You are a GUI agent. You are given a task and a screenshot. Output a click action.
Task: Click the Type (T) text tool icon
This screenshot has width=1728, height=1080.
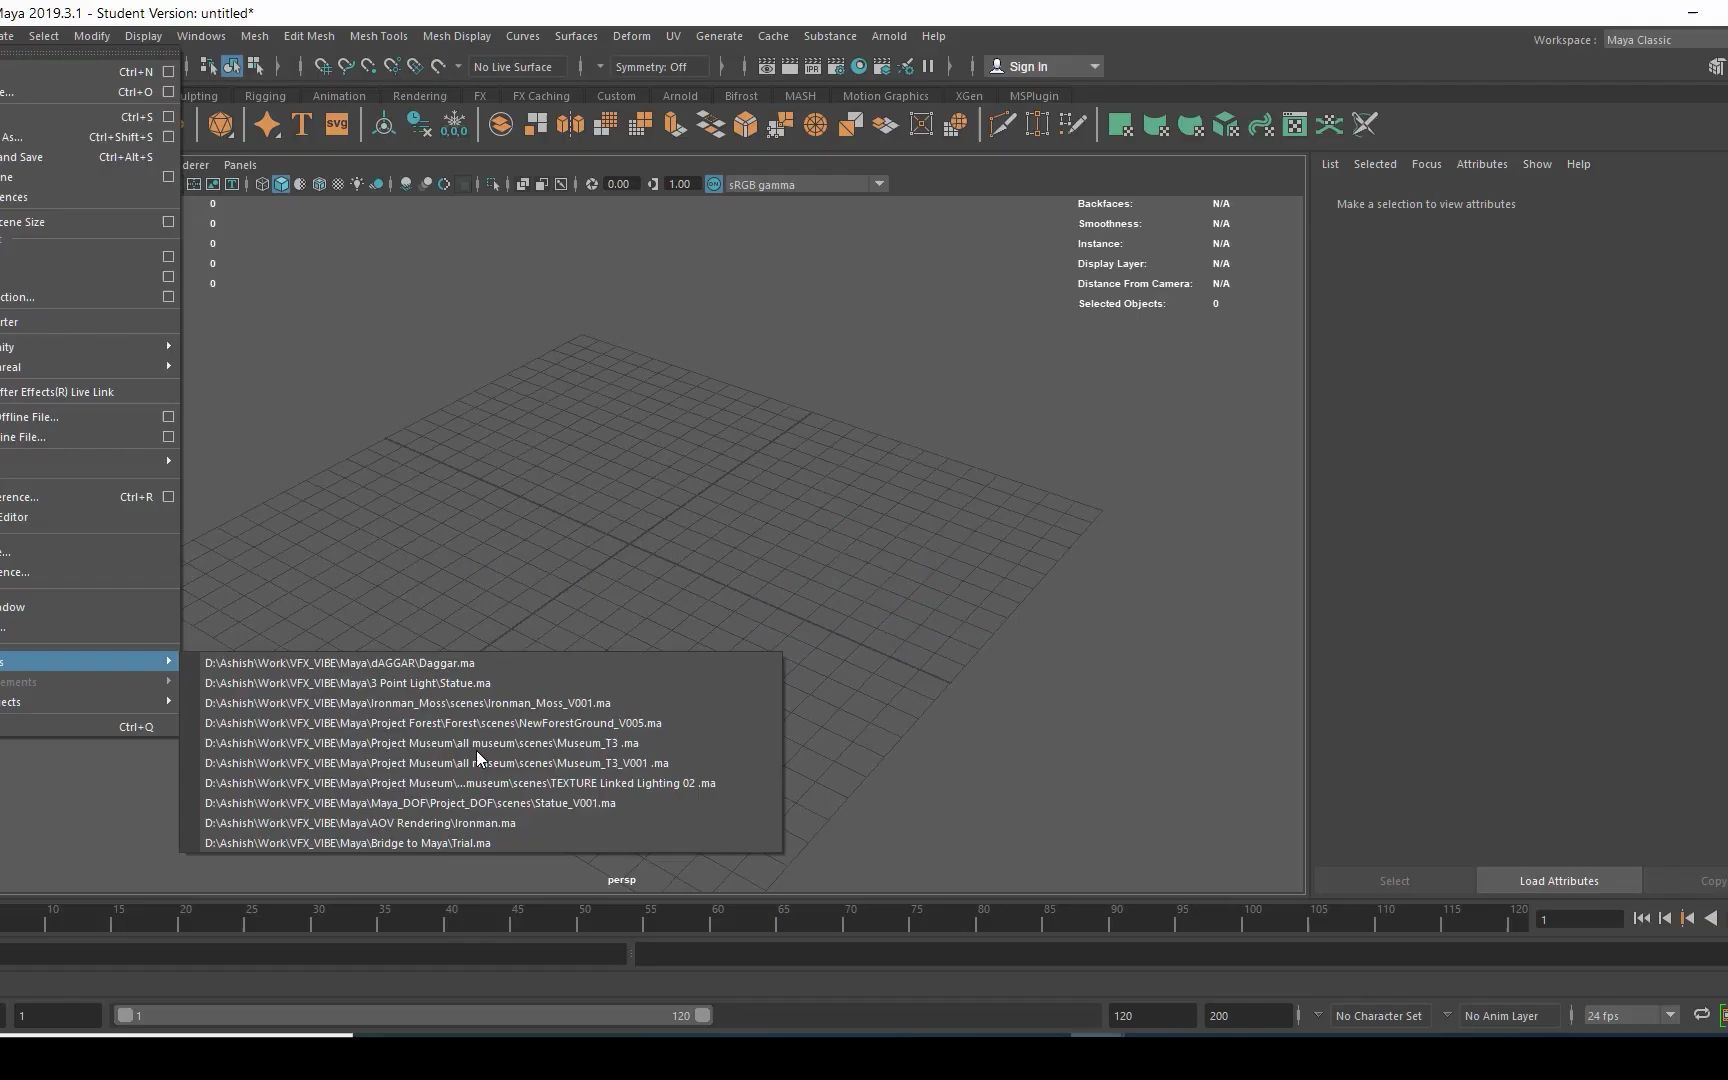tap(302, 125)
